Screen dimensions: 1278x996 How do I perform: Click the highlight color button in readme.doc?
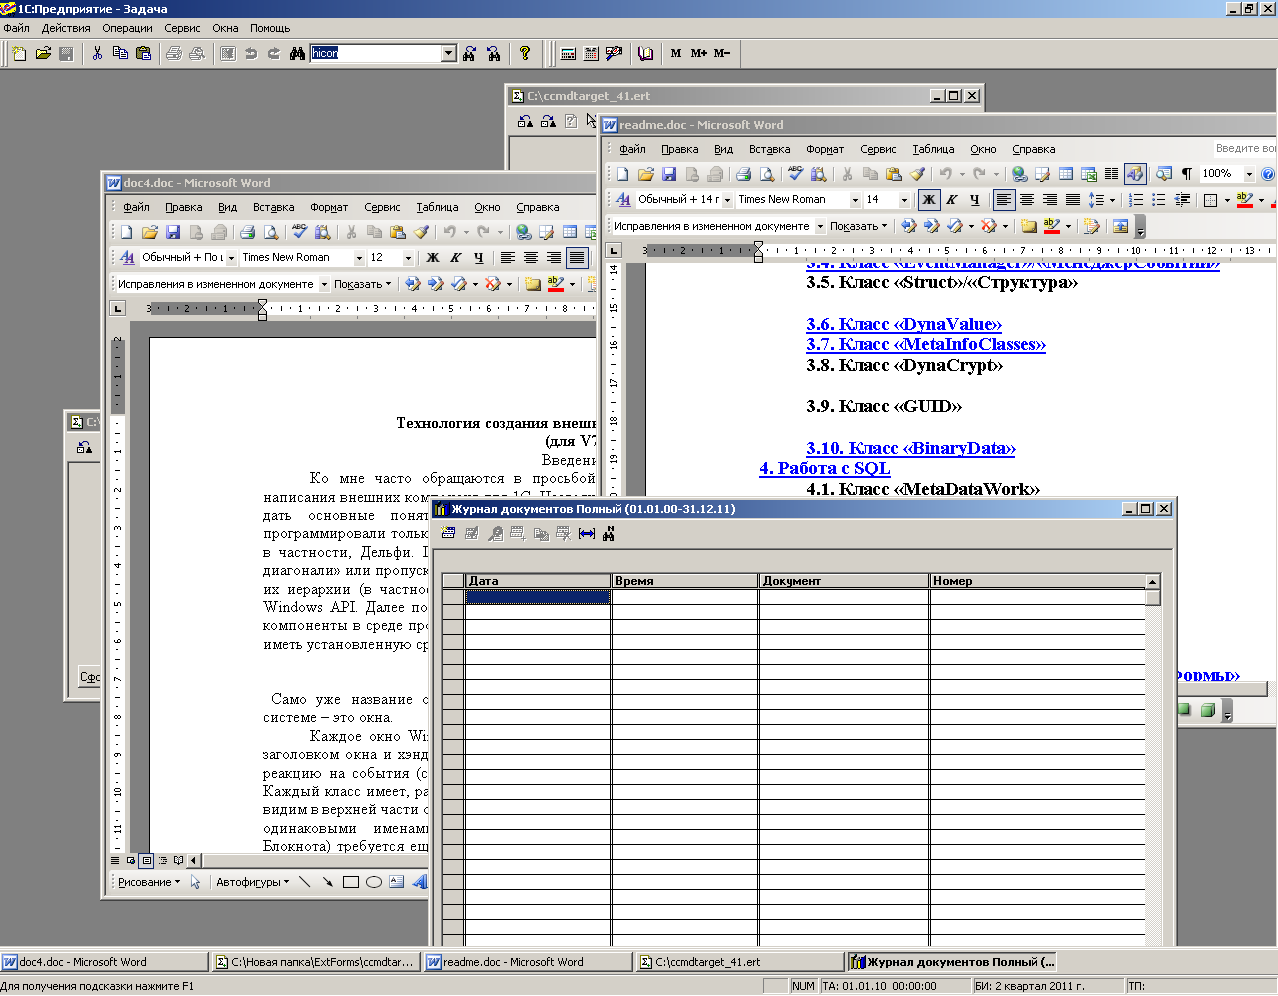coord(1244,200)
